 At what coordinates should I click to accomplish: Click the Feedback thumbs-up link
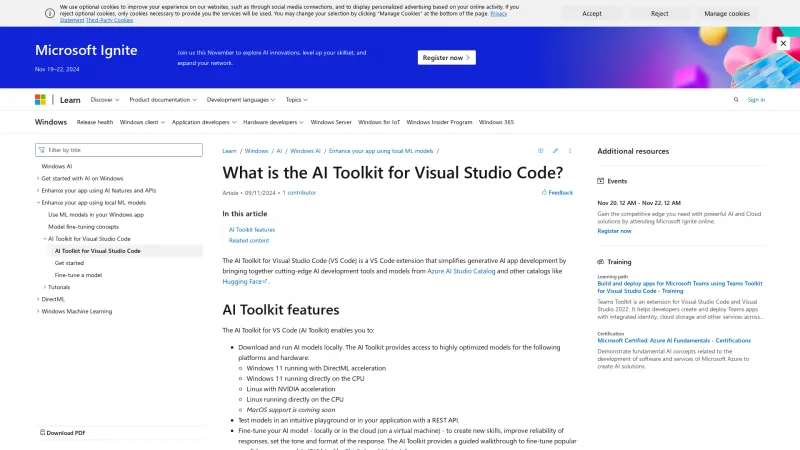pos(557,192)
